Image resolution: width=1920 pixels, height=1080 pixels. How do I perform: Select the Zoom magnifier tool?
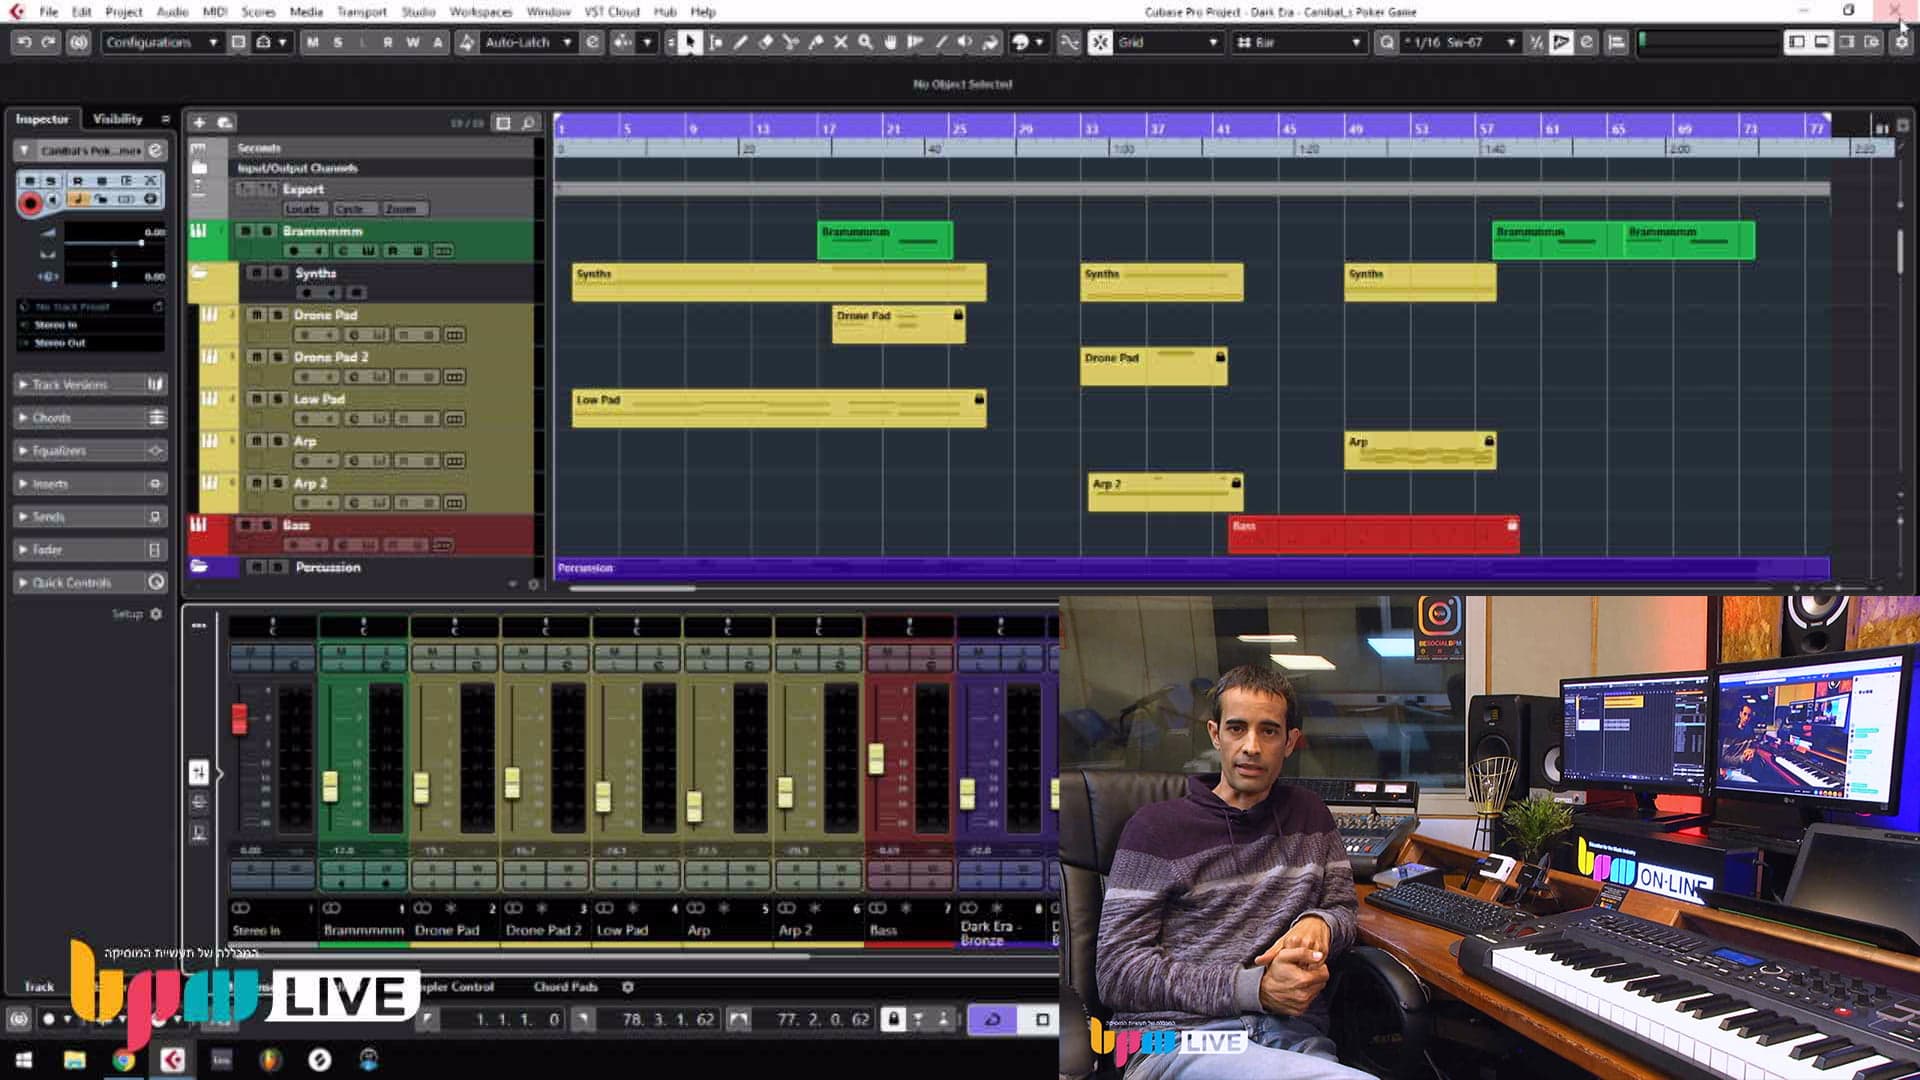[x=866, y=42]
